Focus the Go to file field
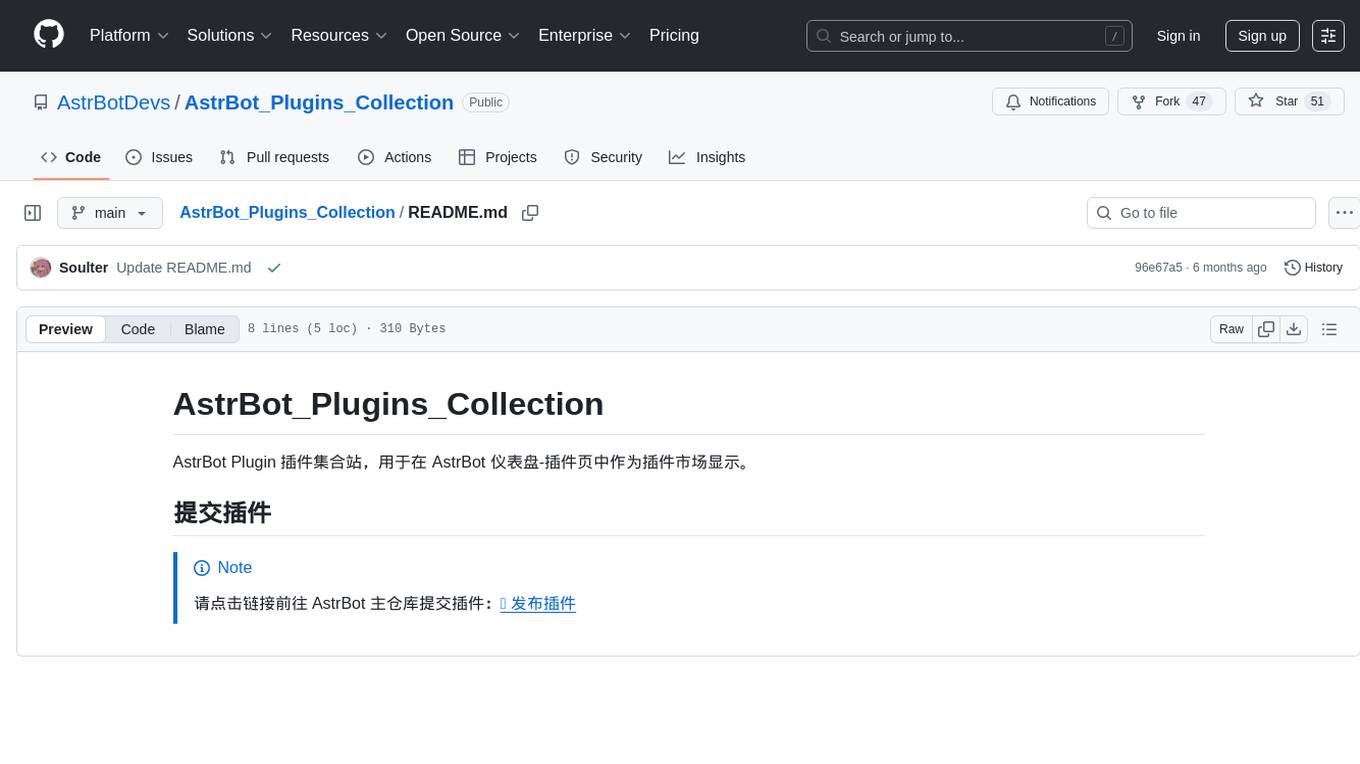Image resolution: width=1360 pixels, height=764 pixels. click(1201, 213)
